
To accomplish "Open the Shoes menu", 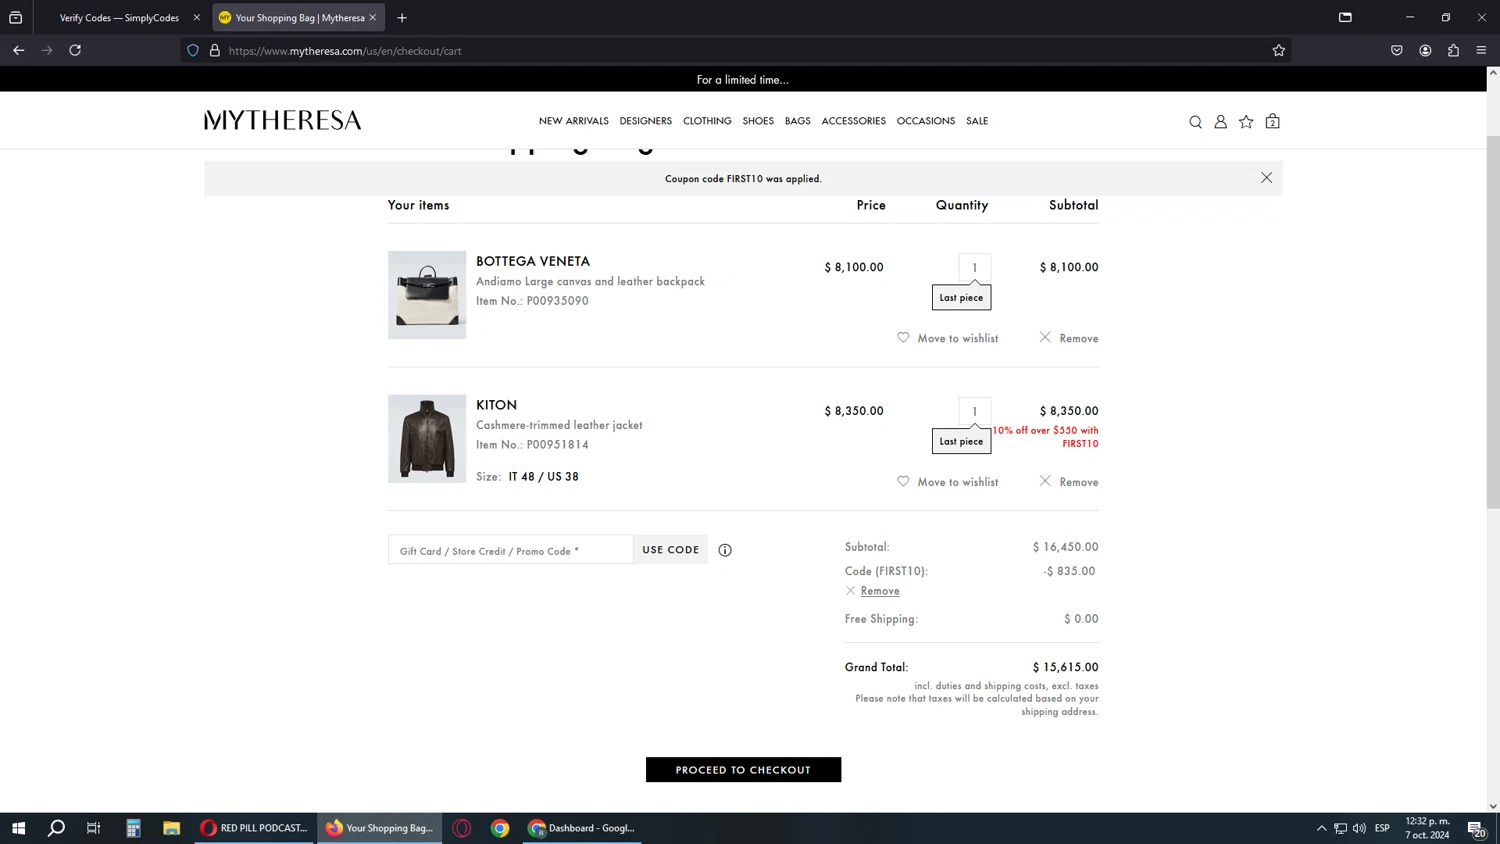I will [x=758, y=121].
